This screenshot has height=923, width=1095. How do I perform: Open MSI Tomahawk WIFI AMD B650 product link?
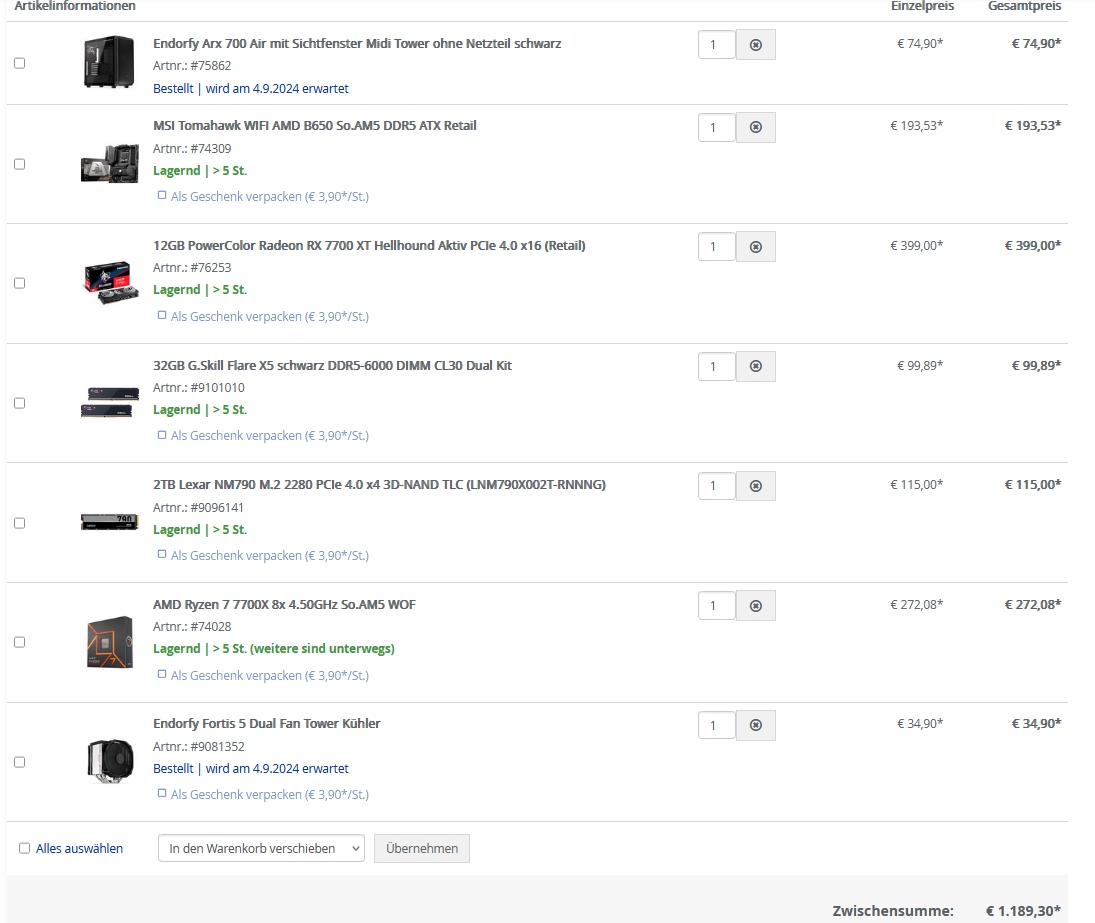tap(315, 126)
